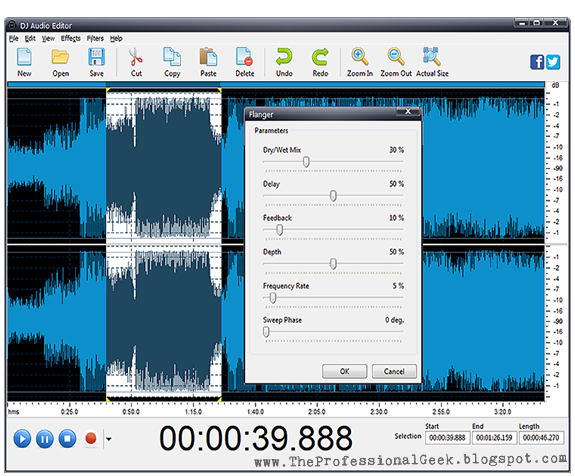The width and height of the screenshot is (575, 476).
Task: Open the Twitter share icon
Action: pos(553,62)
